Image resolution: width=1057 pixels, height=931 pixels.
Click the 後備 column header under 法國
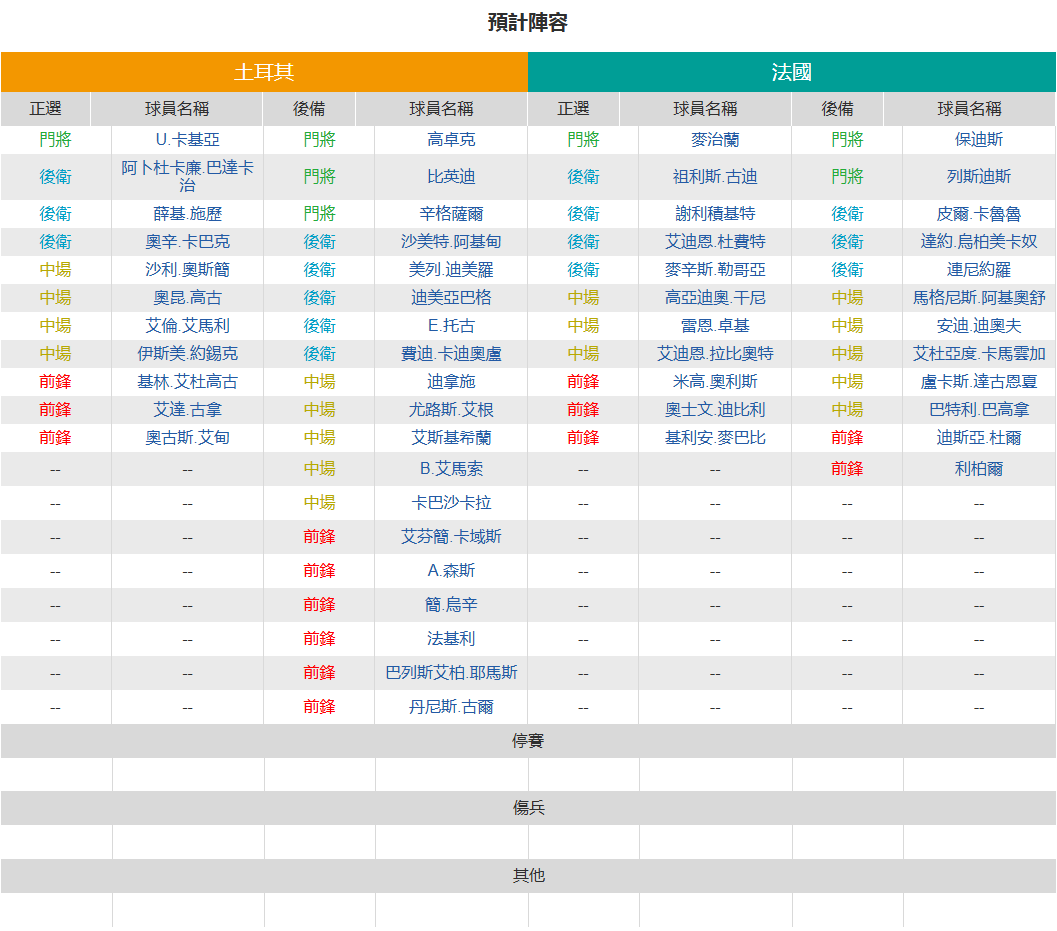click(837, 109)
